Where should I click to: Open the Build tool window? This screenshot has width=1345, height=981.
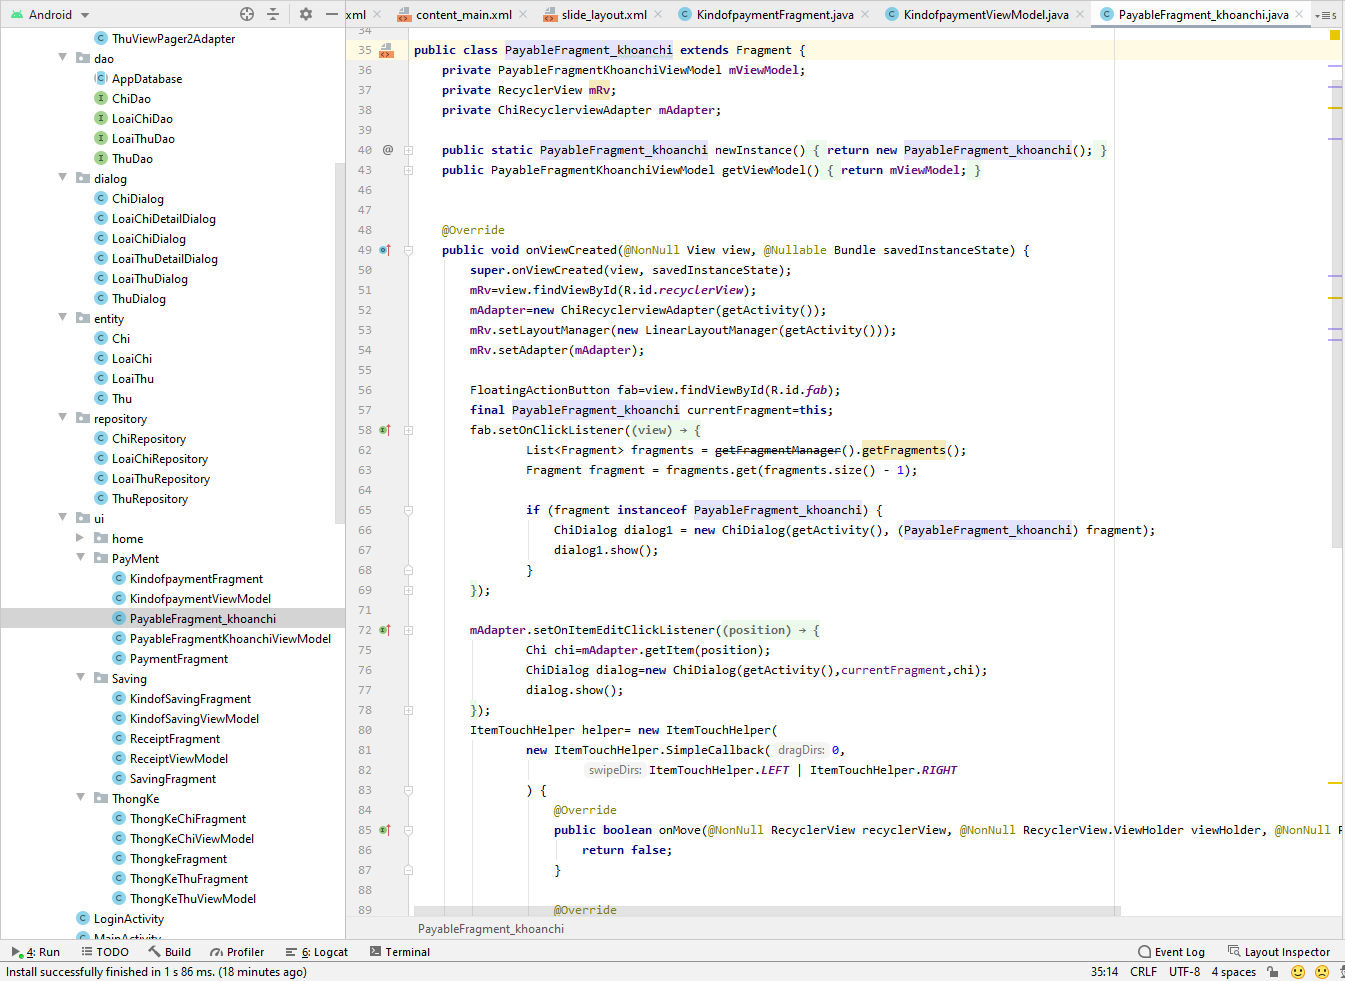coord(169,952)
